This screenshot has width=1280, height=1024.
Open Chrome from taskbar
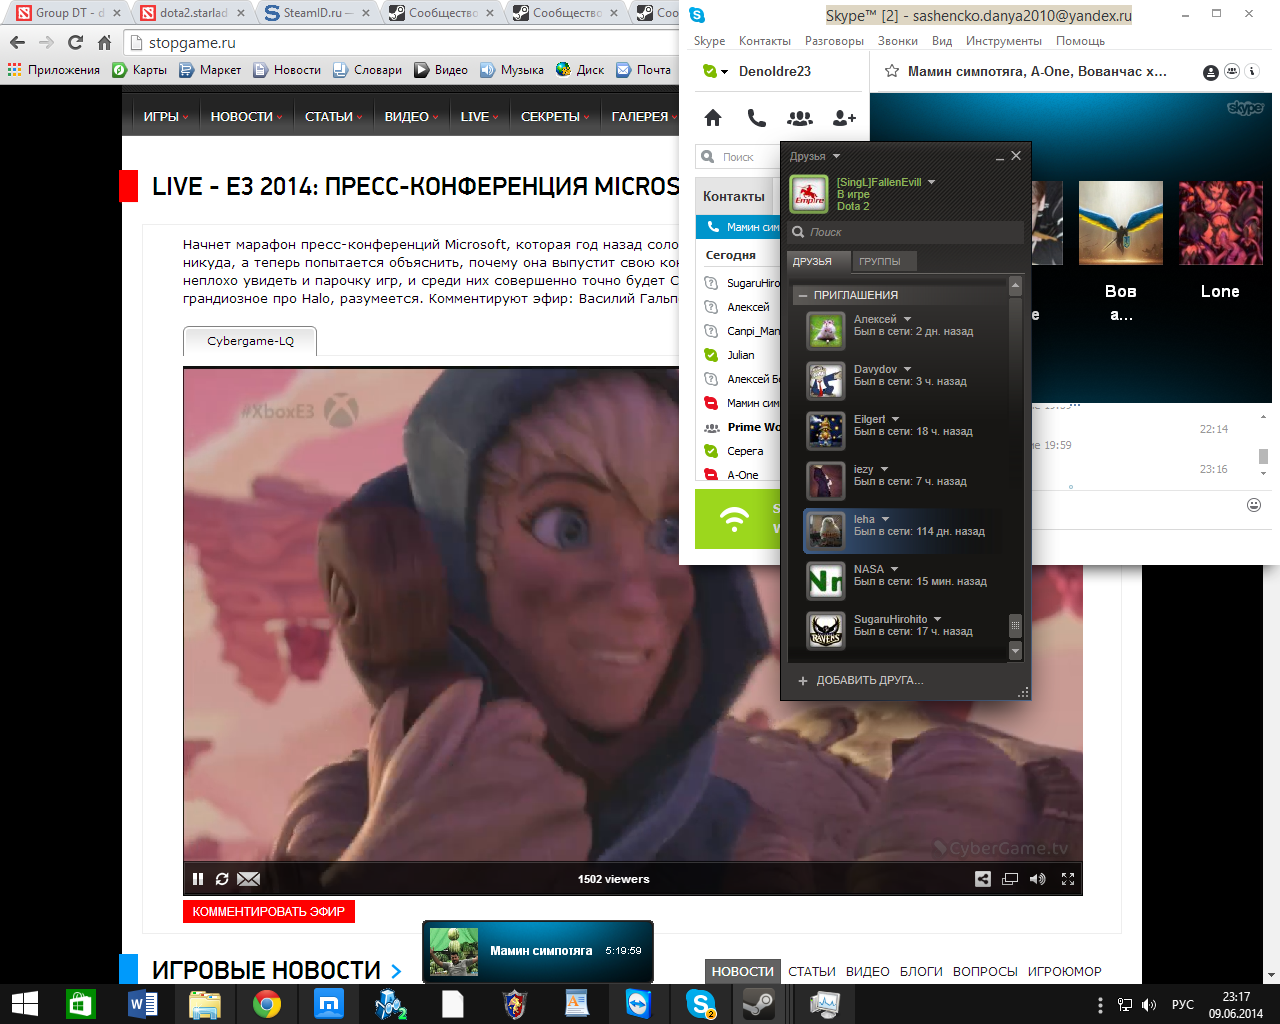267,1004
